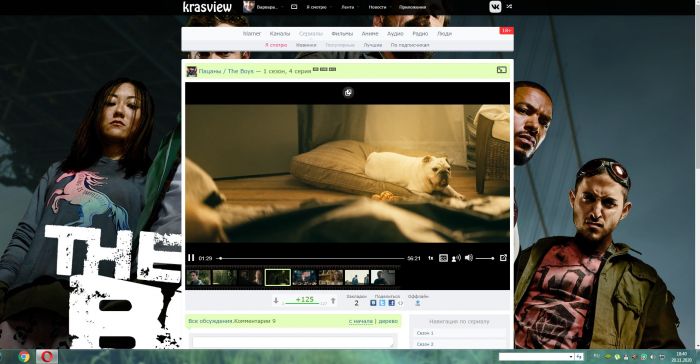Open the audio track voice icon

(x=456, y=258)
